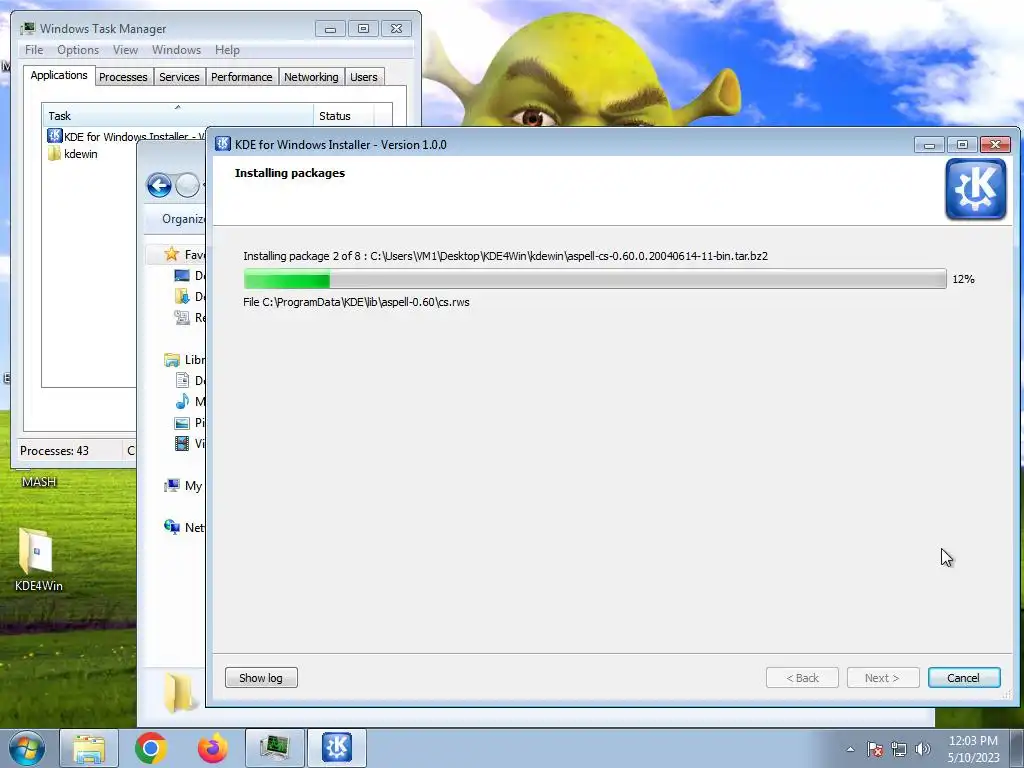Switch to Services tab
1024x768 pixels.
[179, 77]
